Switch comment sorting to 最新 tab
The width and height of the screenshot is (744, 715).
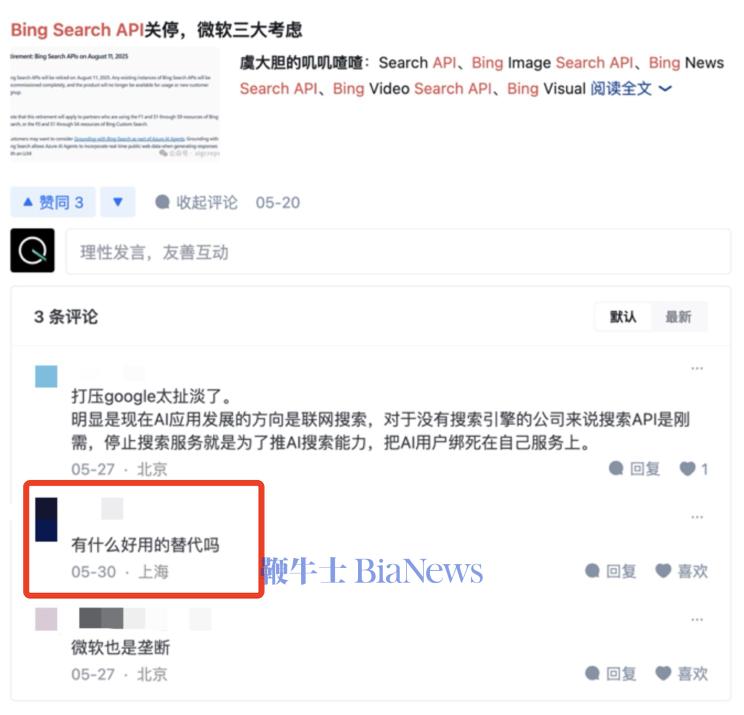pos(679,316)
